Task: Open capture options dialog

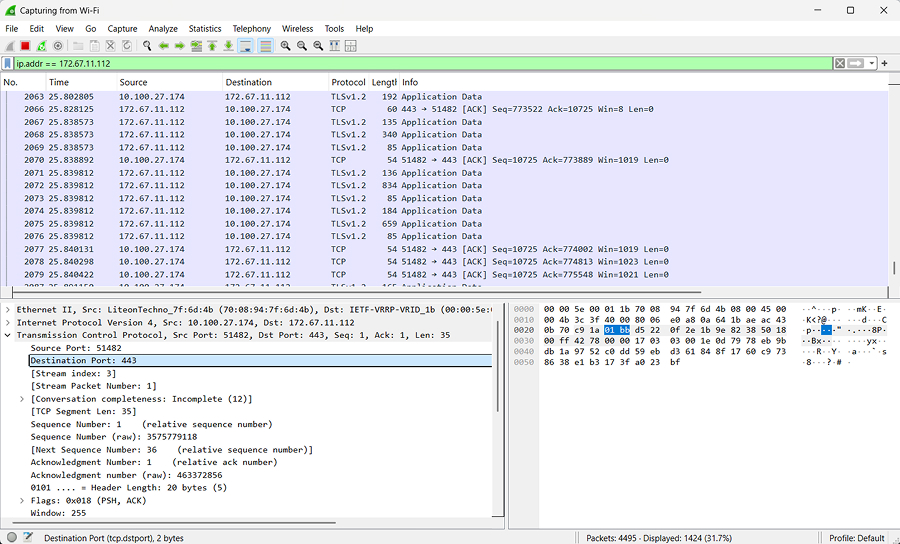Action: point(57,46)
